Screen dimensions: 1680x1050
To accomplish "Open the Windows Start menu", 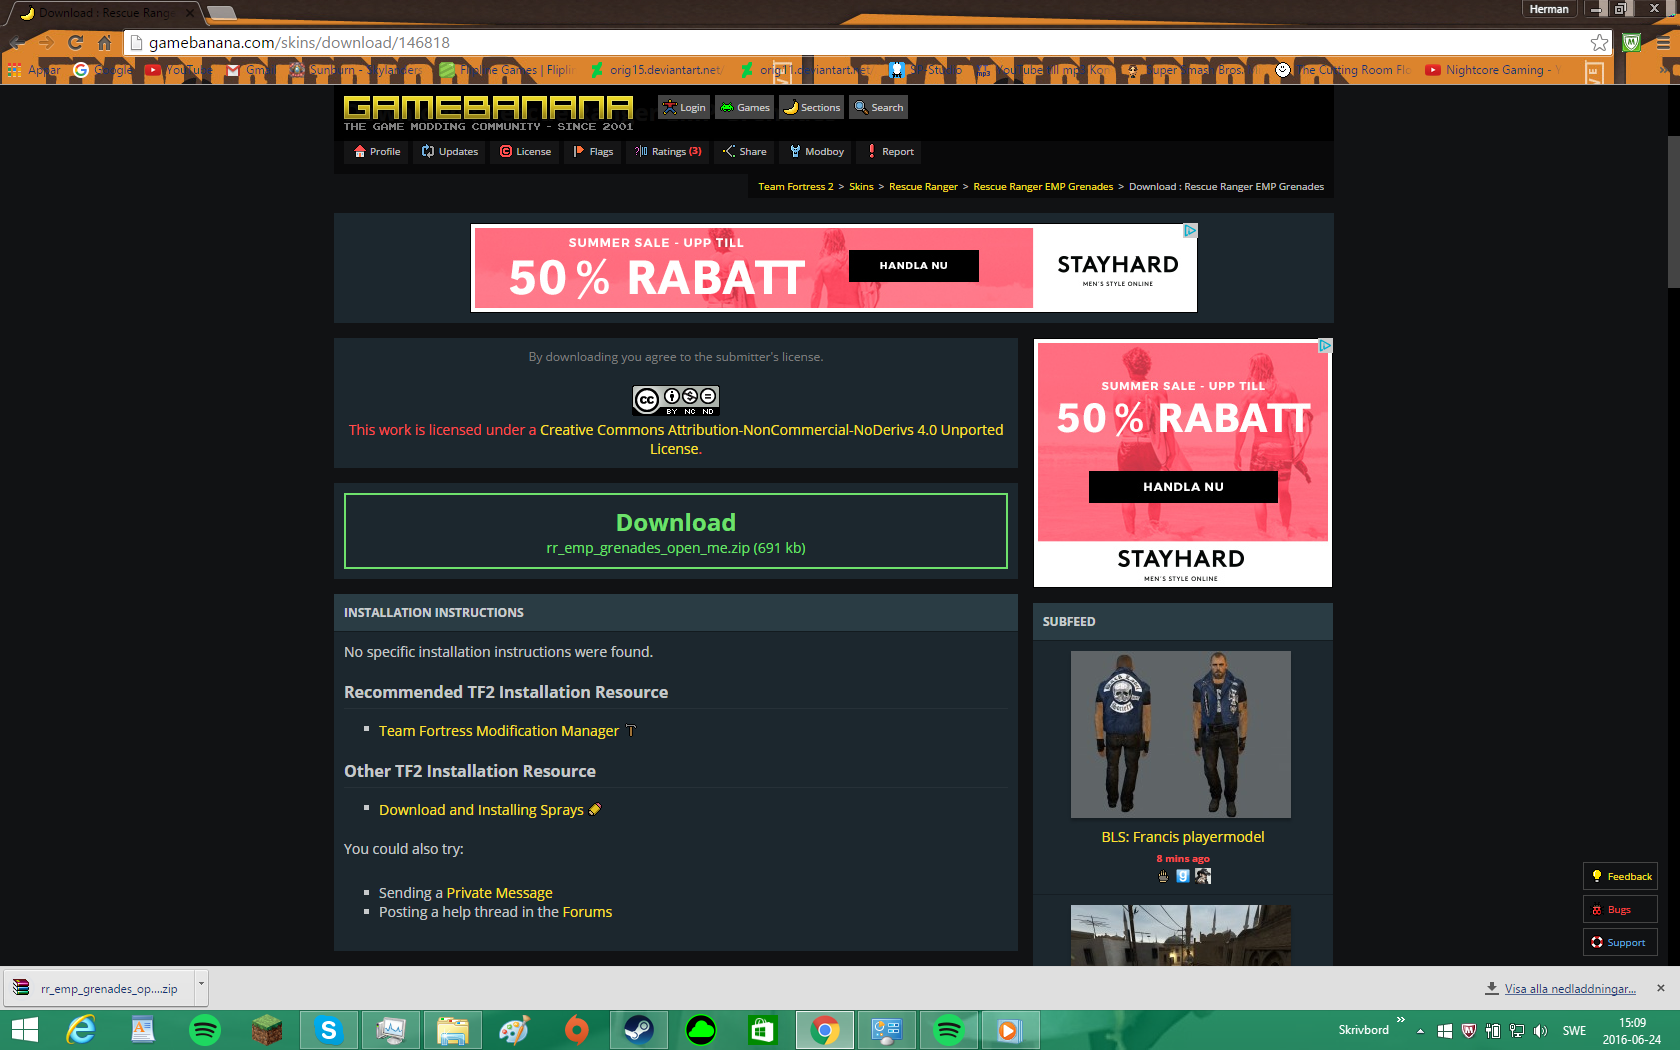I will click(x=24, y=1030).
